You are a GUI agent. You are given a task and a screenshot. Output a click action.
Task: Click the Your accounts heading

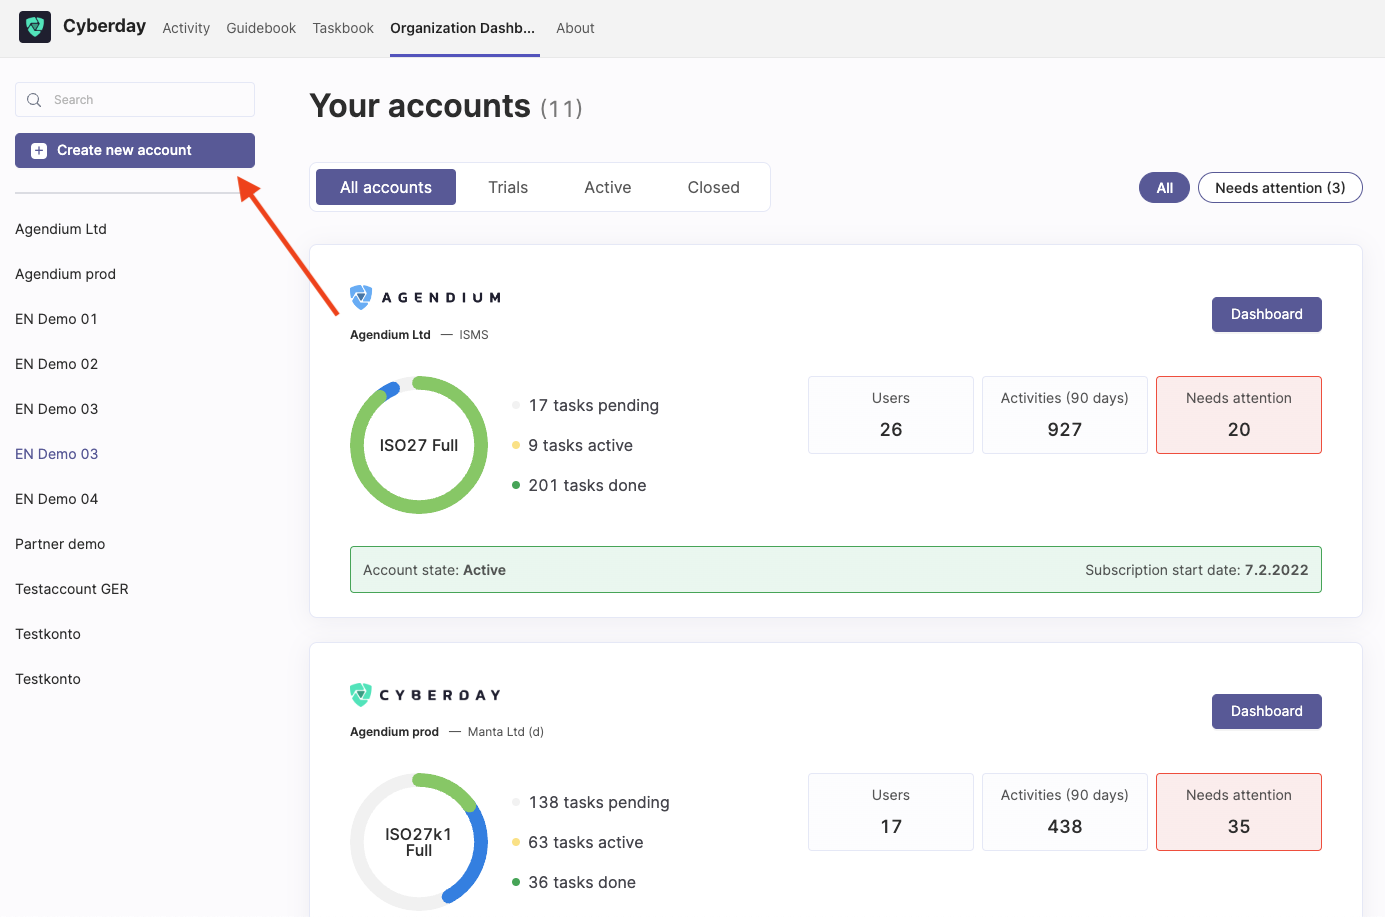pyautogui.click(x=421, y=106)
